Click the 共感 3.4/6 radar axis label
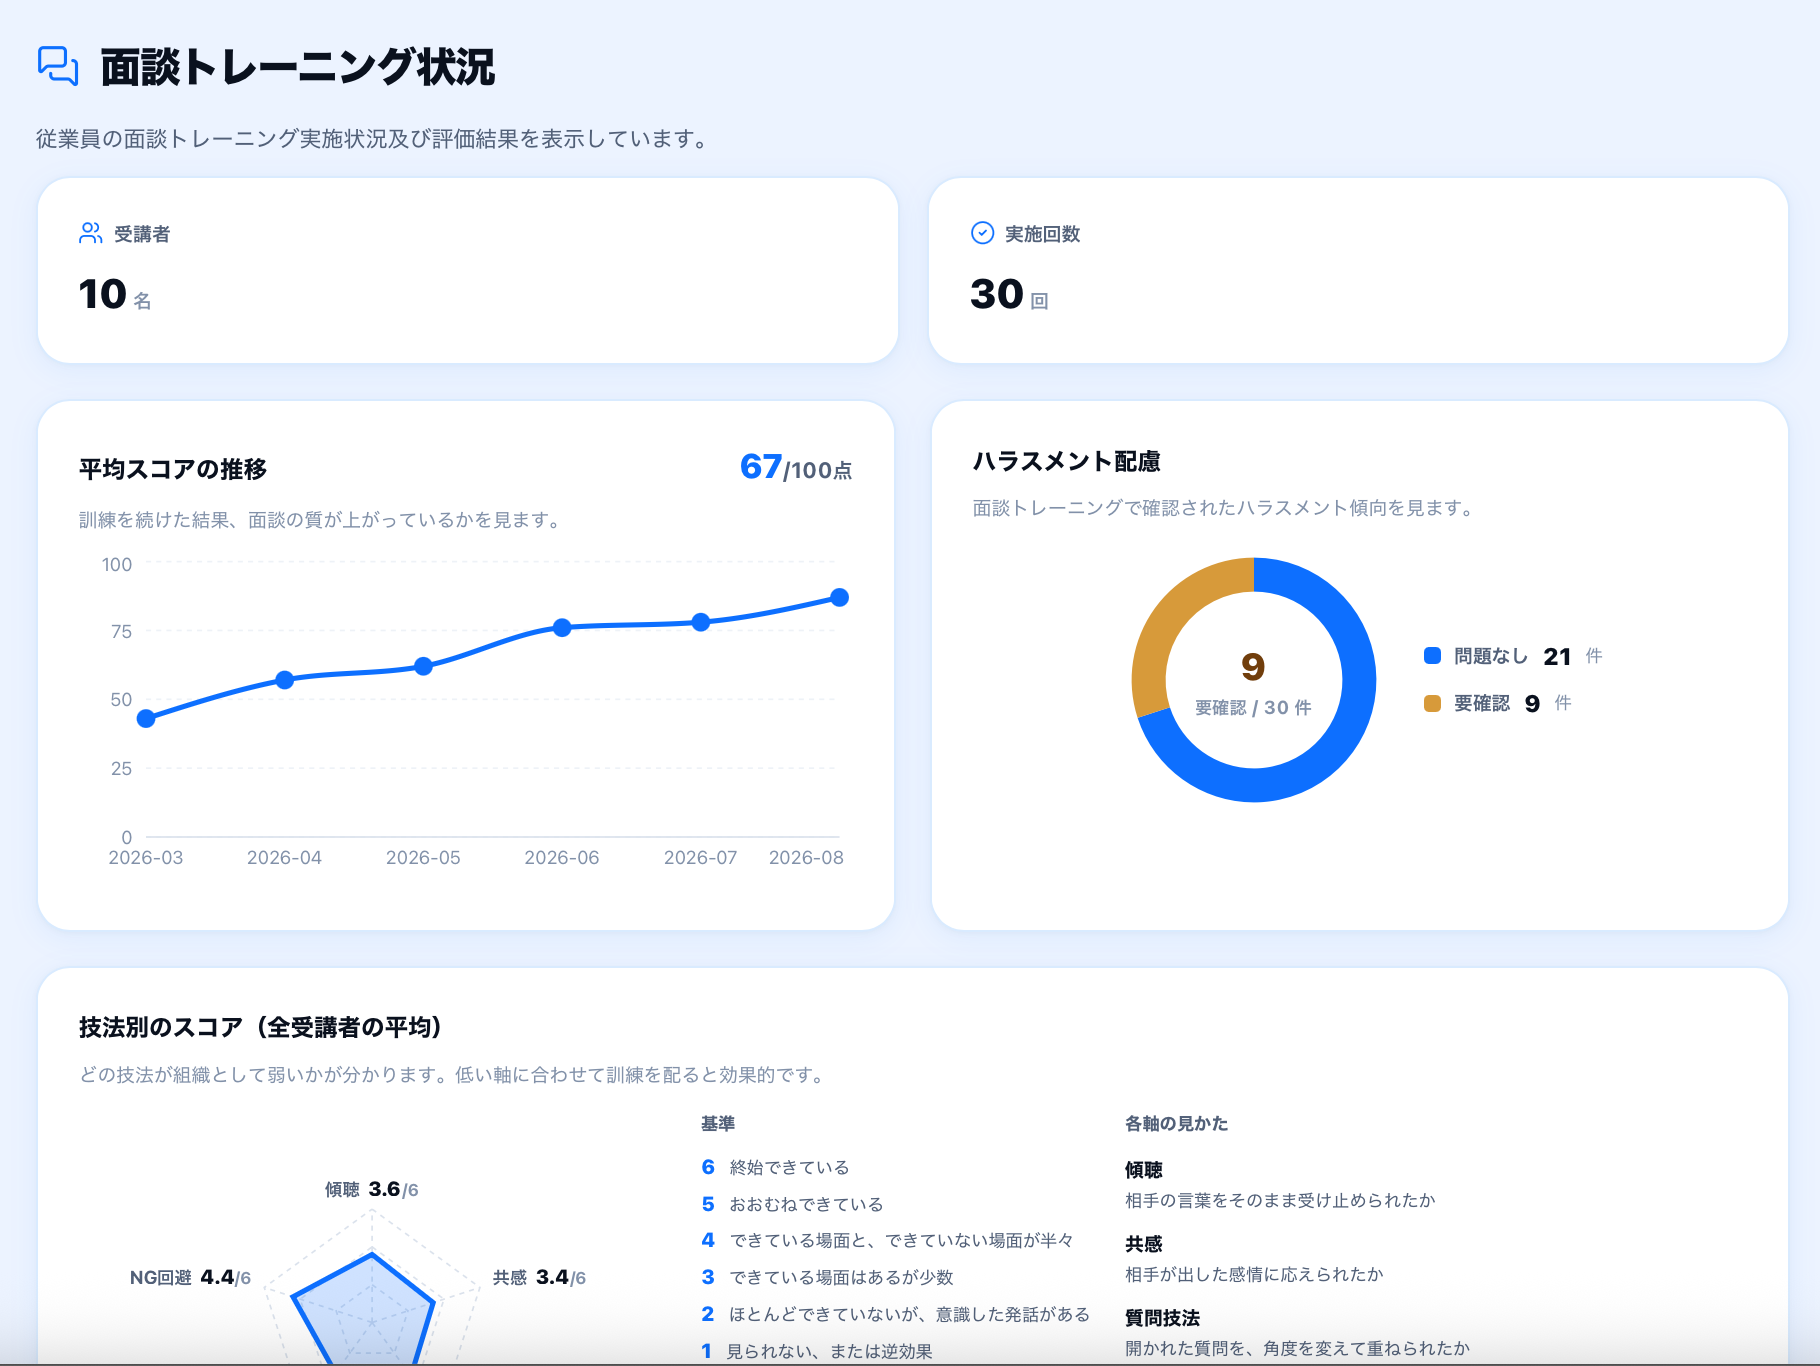1820x1366 pixels. coord(539,1277)
